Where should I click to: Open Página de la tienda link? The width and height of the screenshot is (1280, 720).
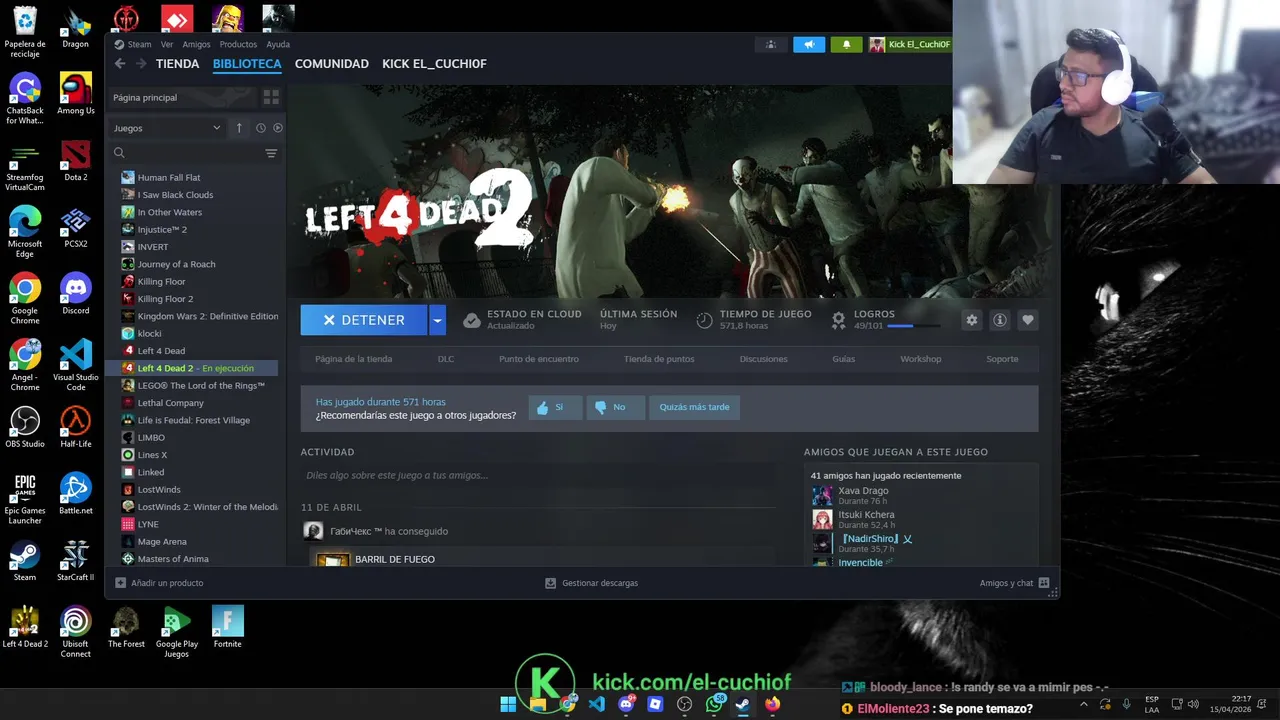353,359
